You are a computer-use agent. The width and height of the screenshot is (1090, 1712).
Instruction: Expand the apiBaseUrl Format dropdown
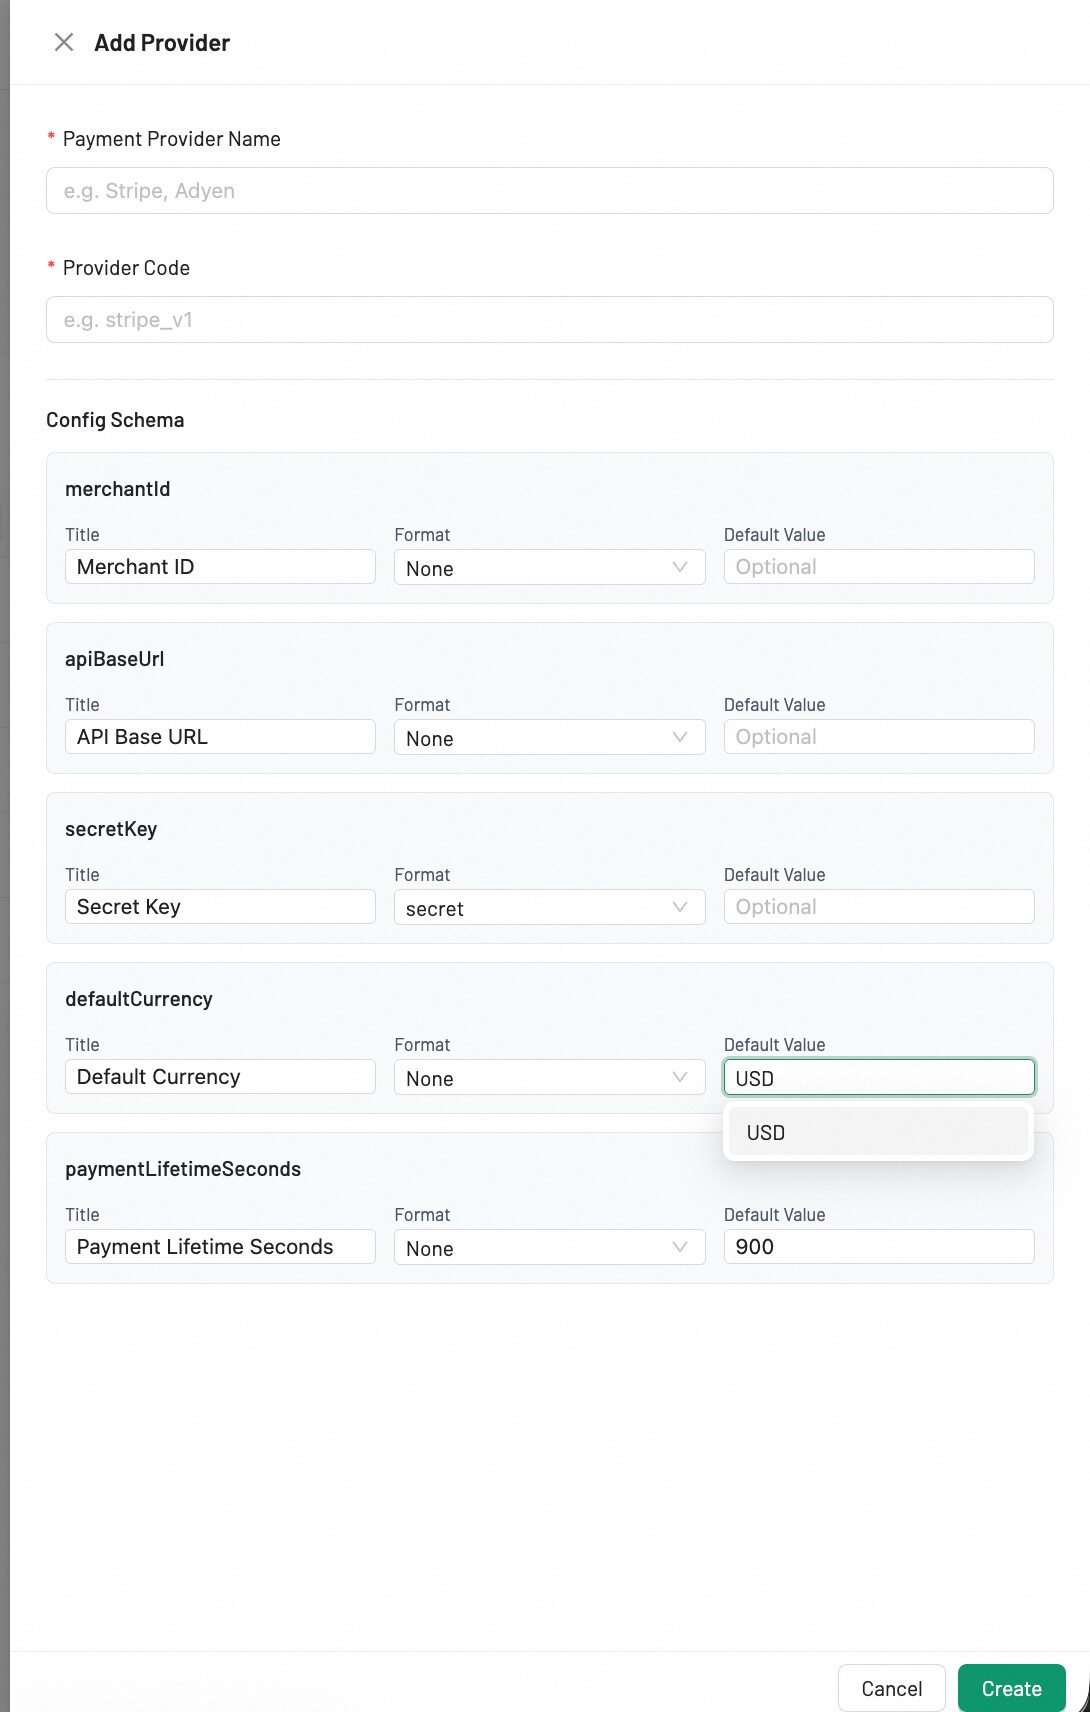pyautogui.click(x=549, y=737)
